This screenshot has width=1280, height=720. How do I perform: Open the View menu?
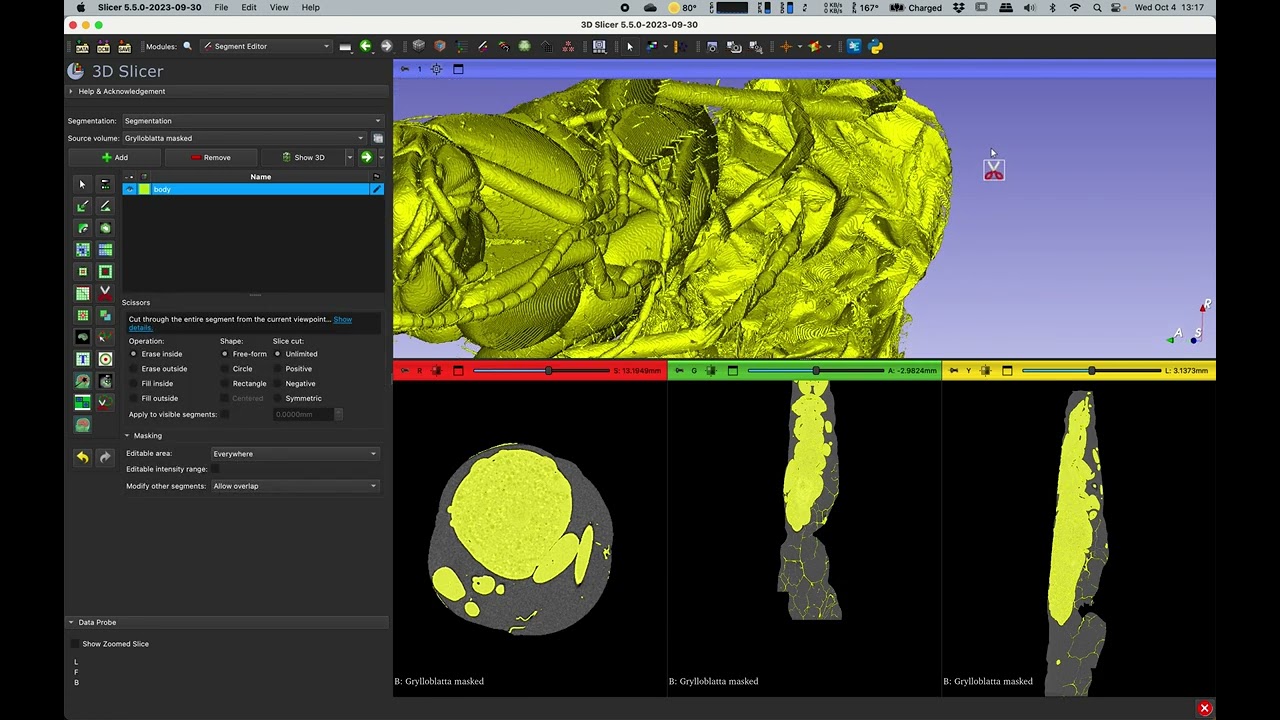pyautogui.click(x=279, y=7)
